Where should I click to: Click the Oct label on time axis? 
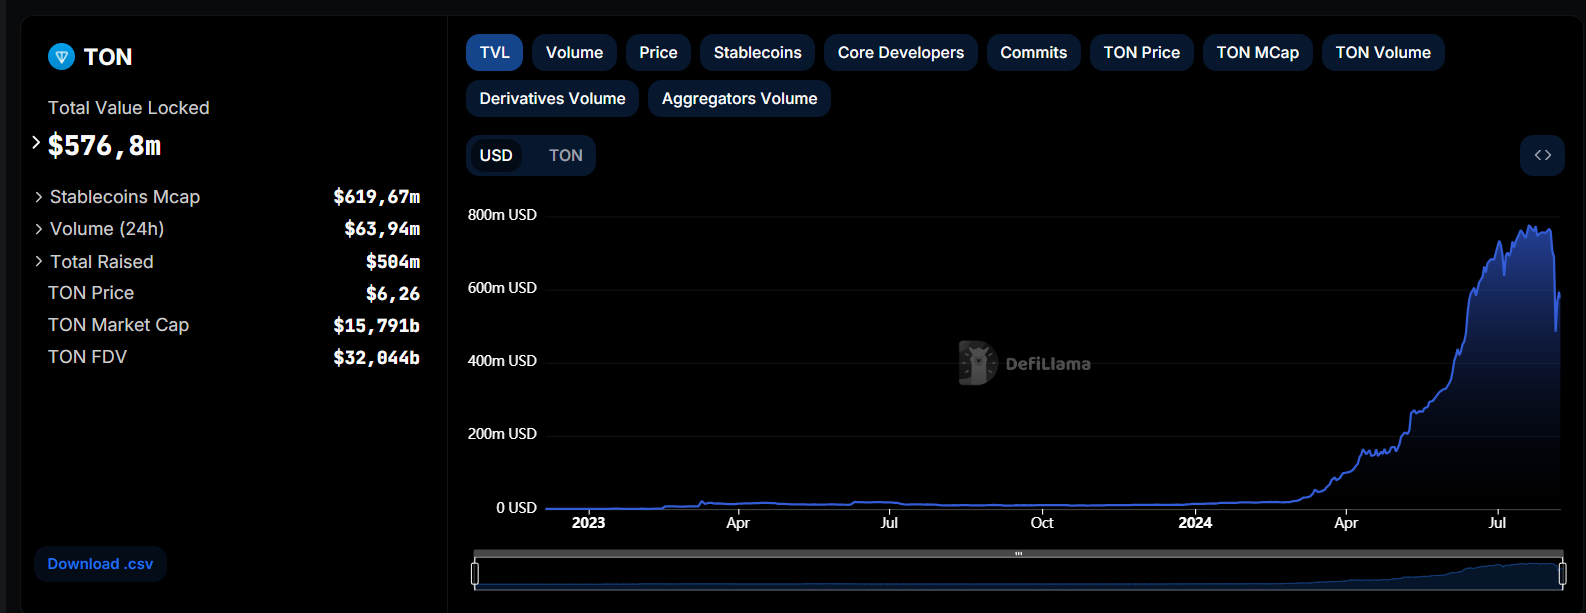pos(1042,523)
